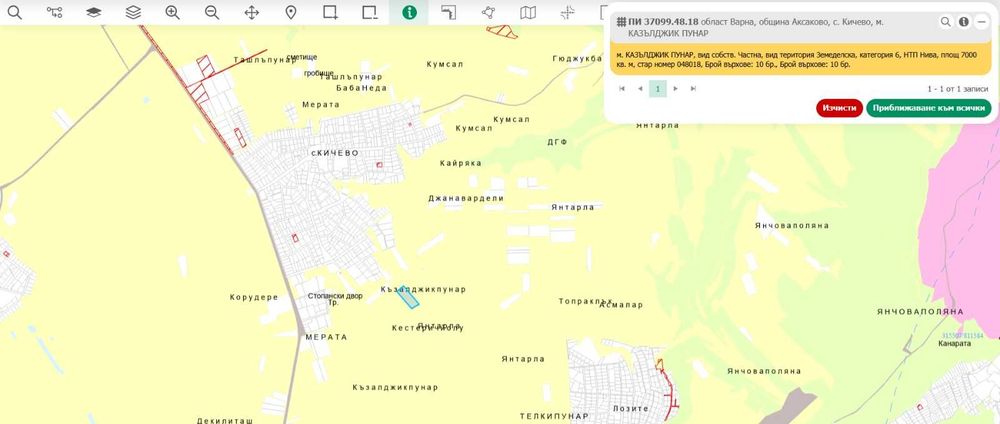Select the crosshair target tool
1000x424 pixels.
tap(567, 12)
